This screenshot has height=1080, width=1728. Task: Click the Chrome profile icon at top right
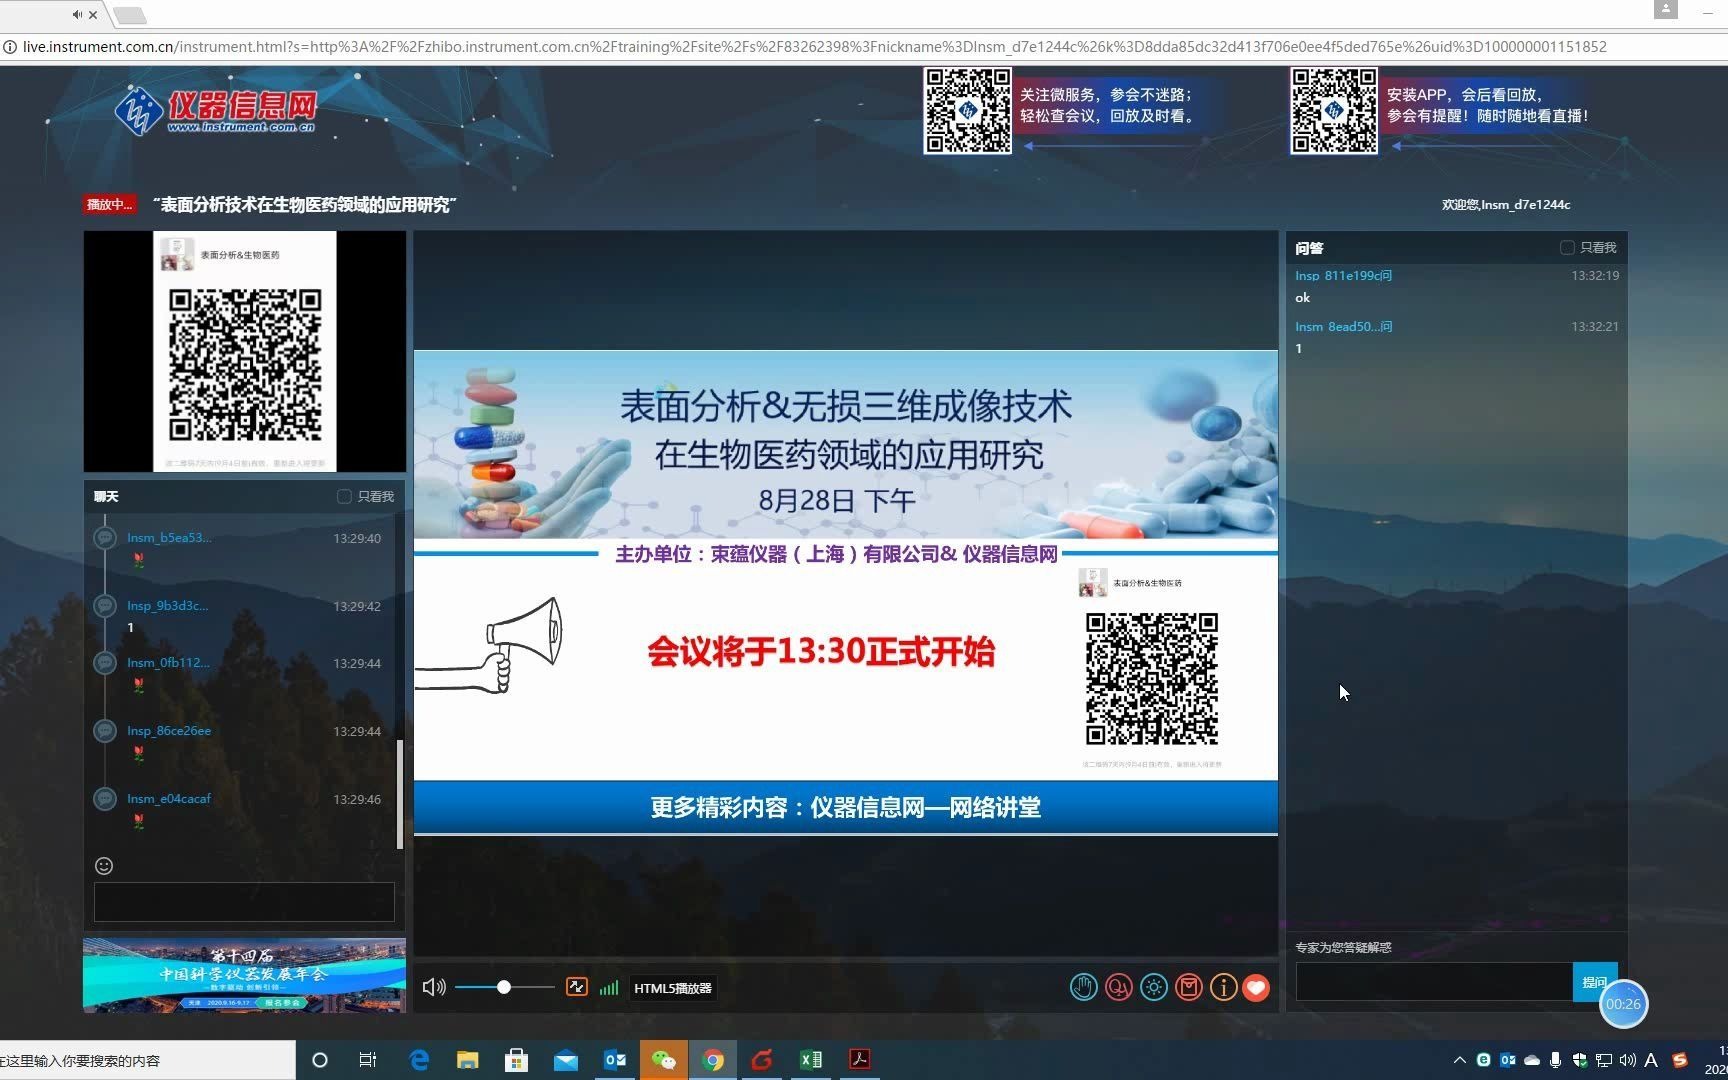point(1665,9)
